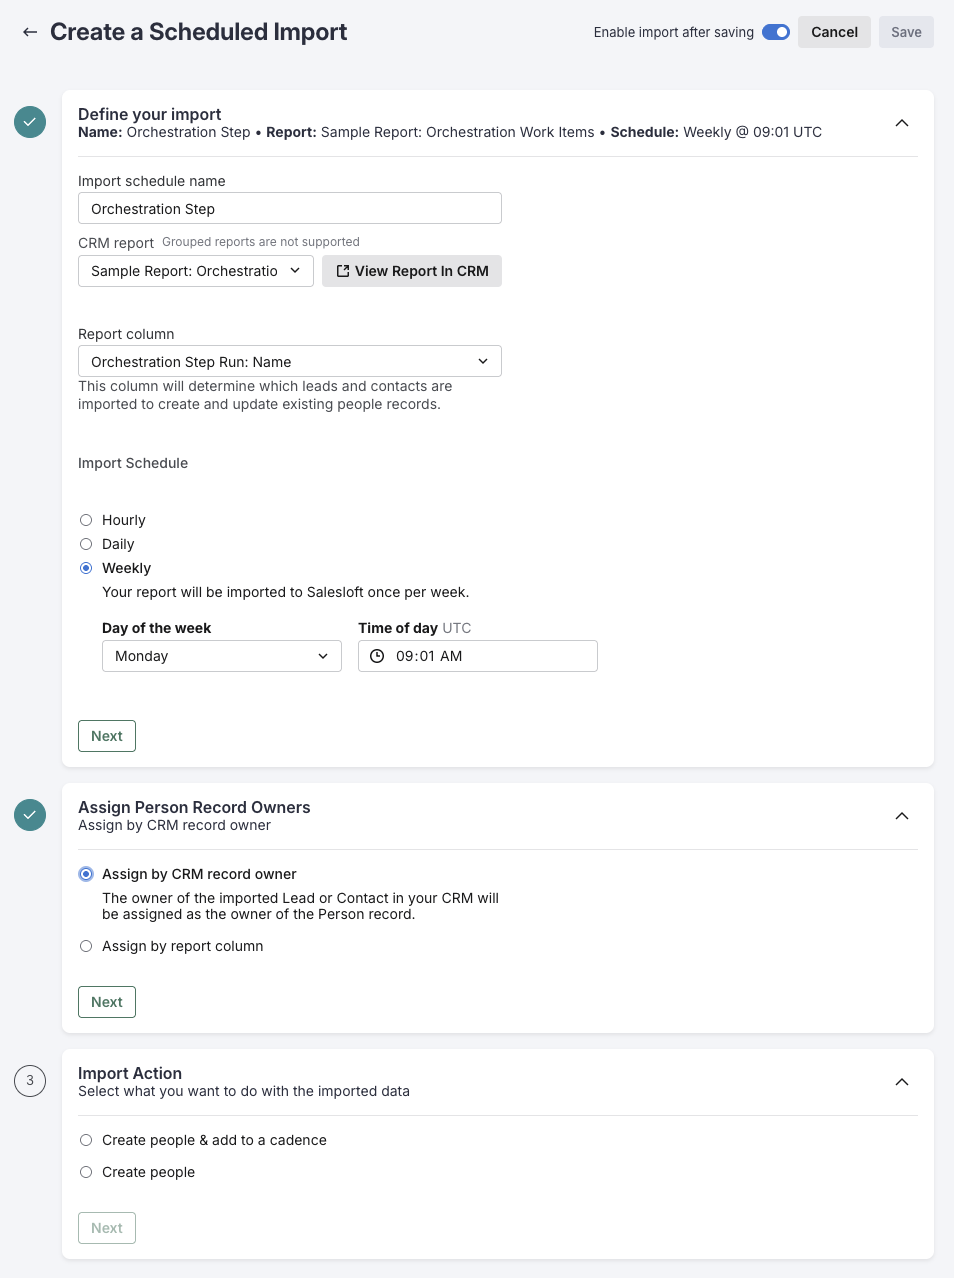The image size is (954, 1278).
Task: Collapse the Define your import section chevron
Action: pyautogui.click(x=902, y=124)
